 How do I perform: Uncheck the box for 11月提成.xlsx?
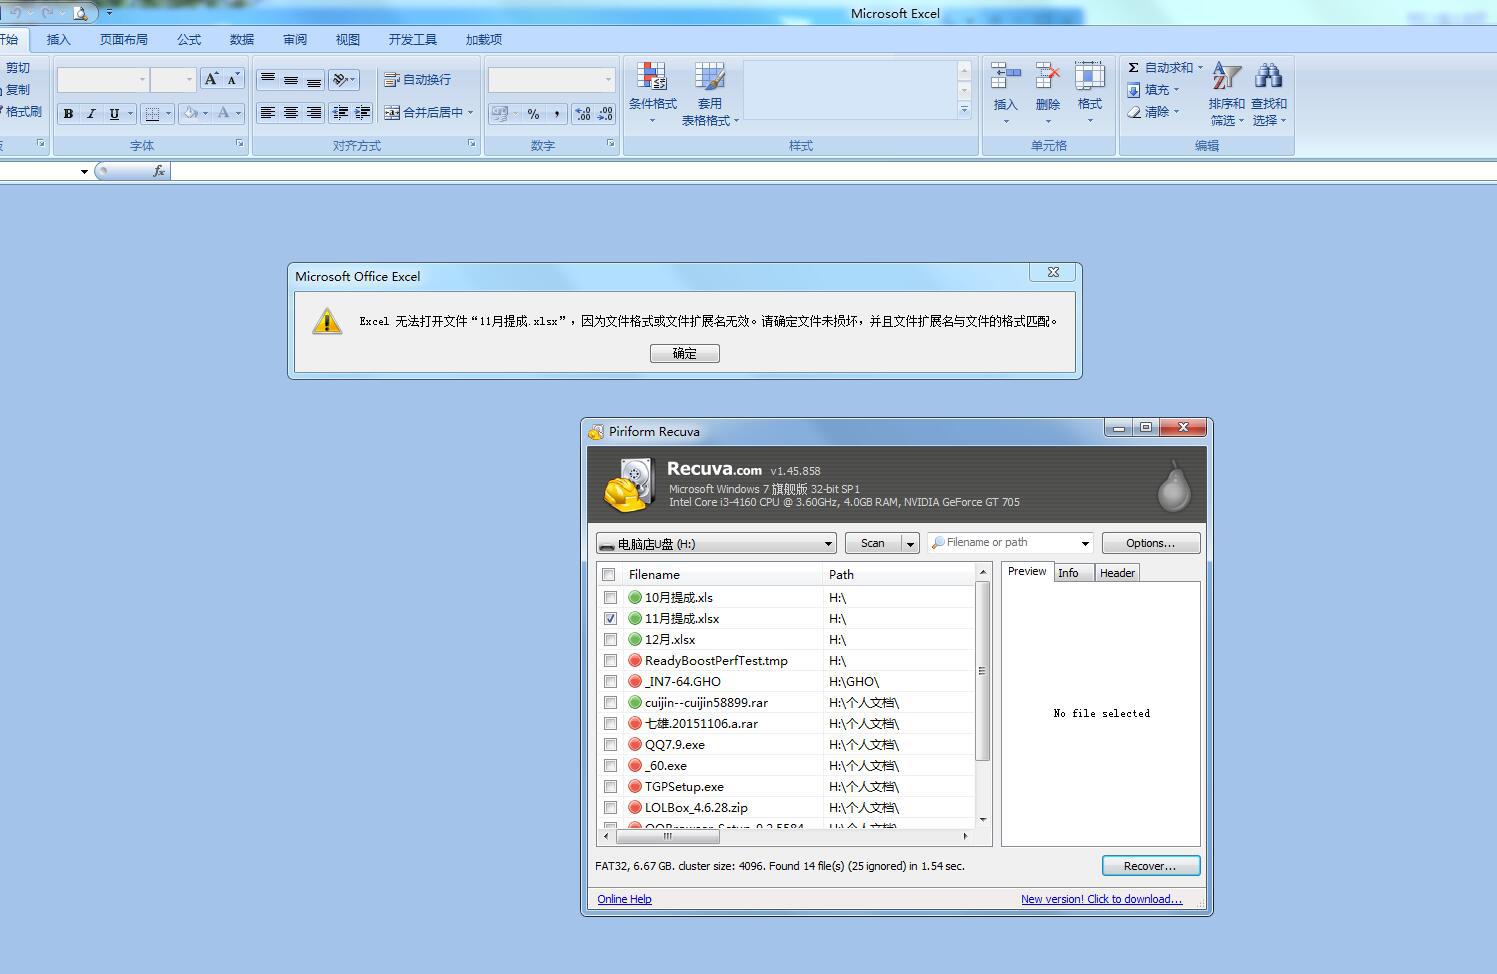click(x=610, y=619)
